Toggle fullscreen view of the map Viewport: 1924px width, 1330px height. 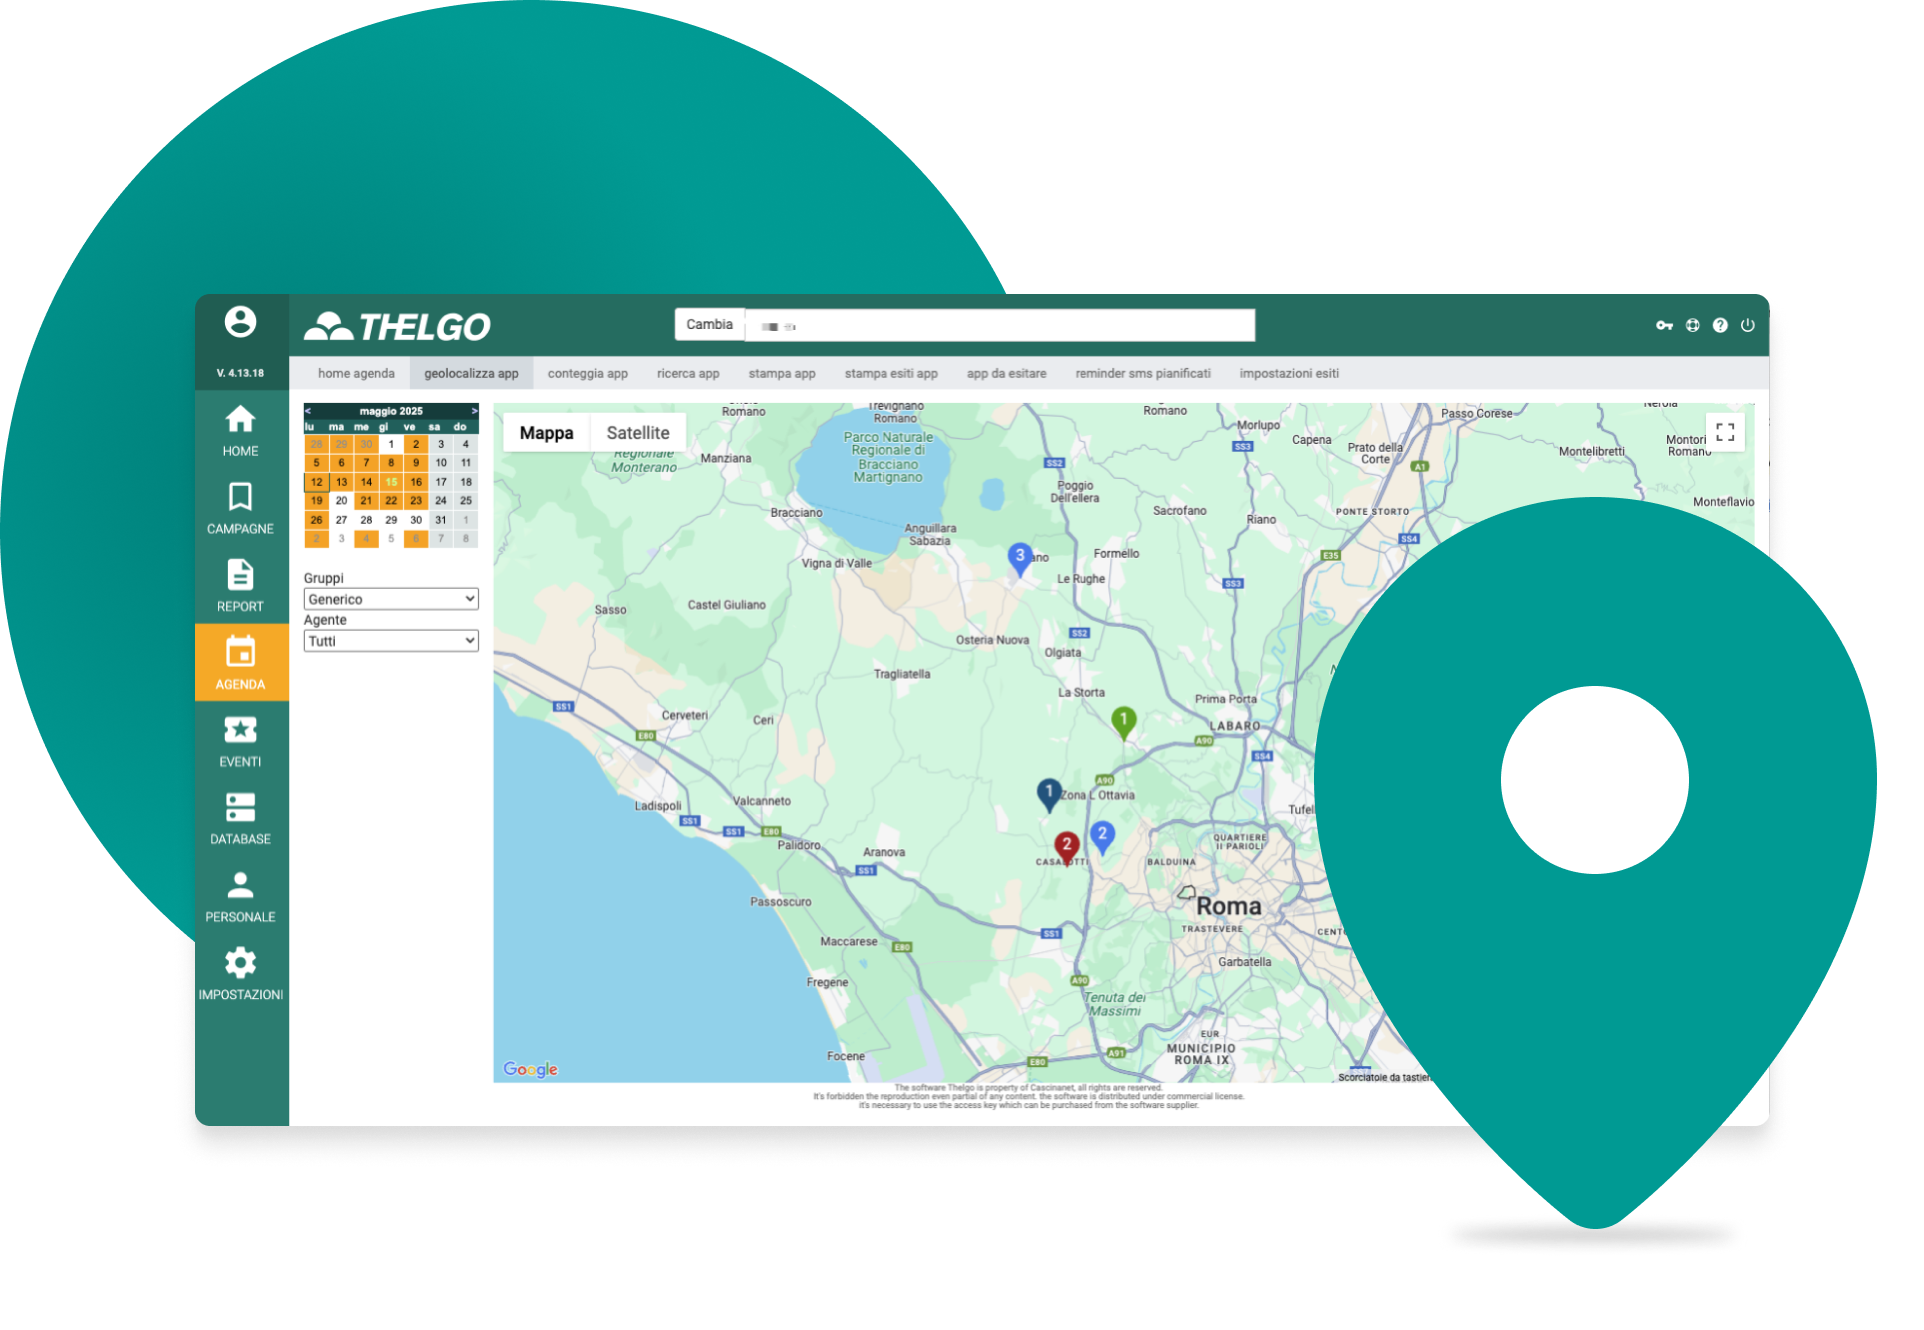pos(1725,432)
